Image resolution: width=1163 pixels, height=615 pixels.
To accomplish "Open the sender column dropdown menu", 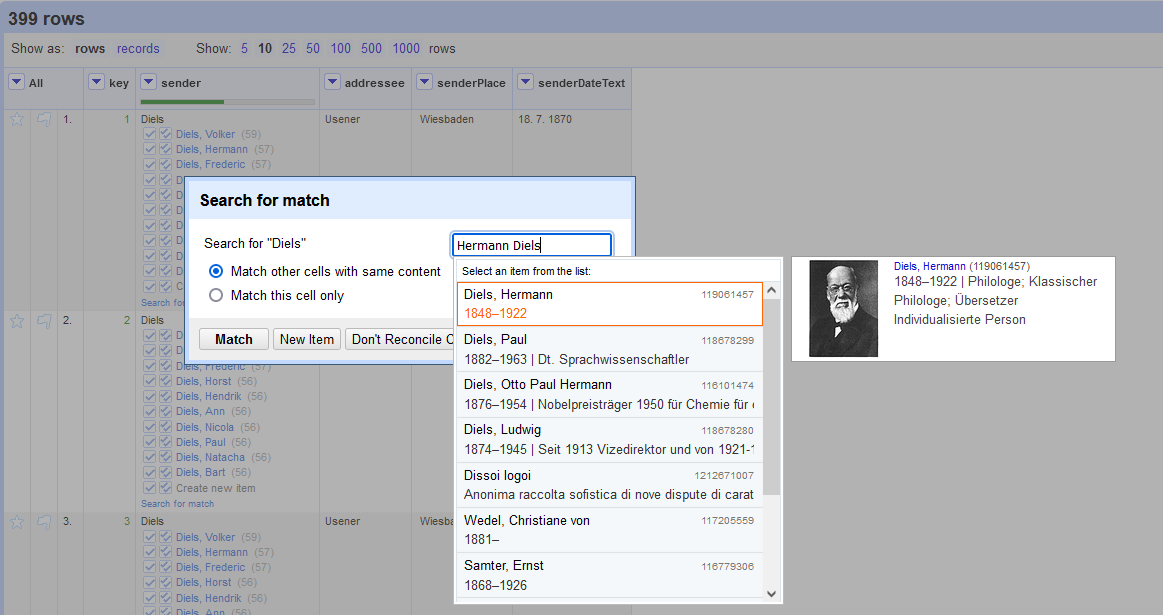I will tap(148, 82).
